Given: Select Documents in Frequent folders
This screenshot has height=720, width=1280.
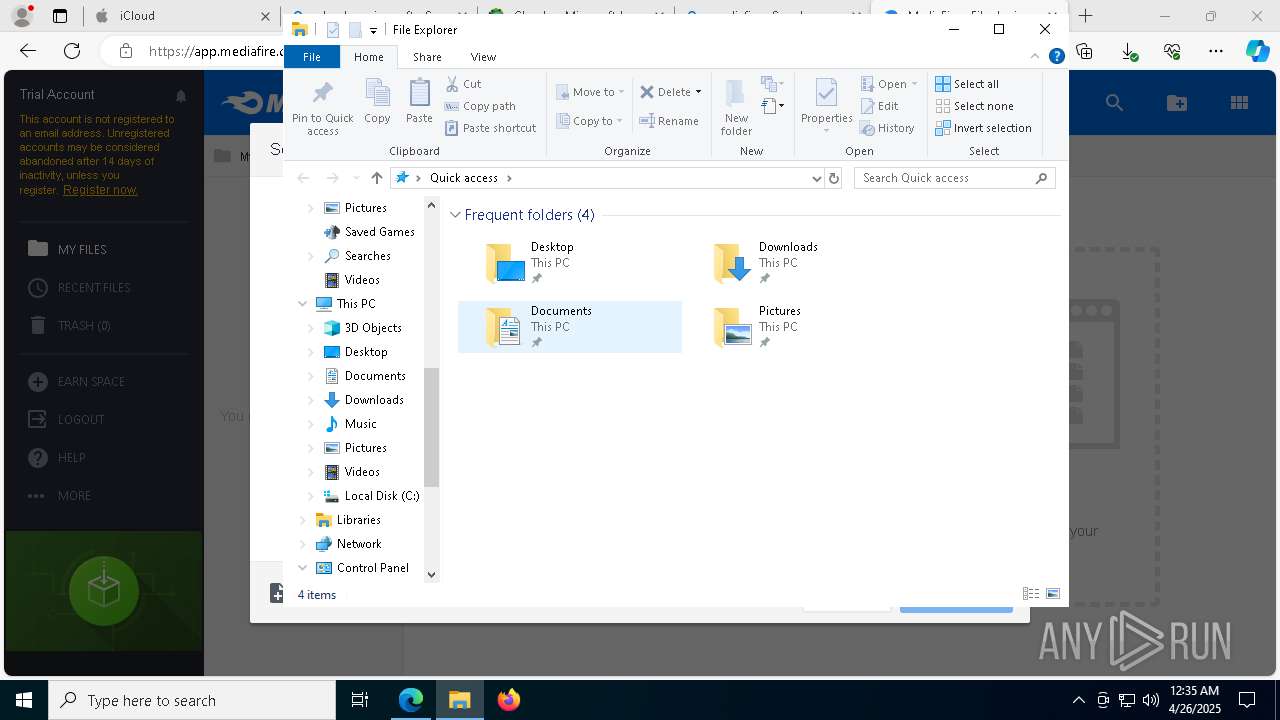Looking at the screenshot, I should pos(569,326).
